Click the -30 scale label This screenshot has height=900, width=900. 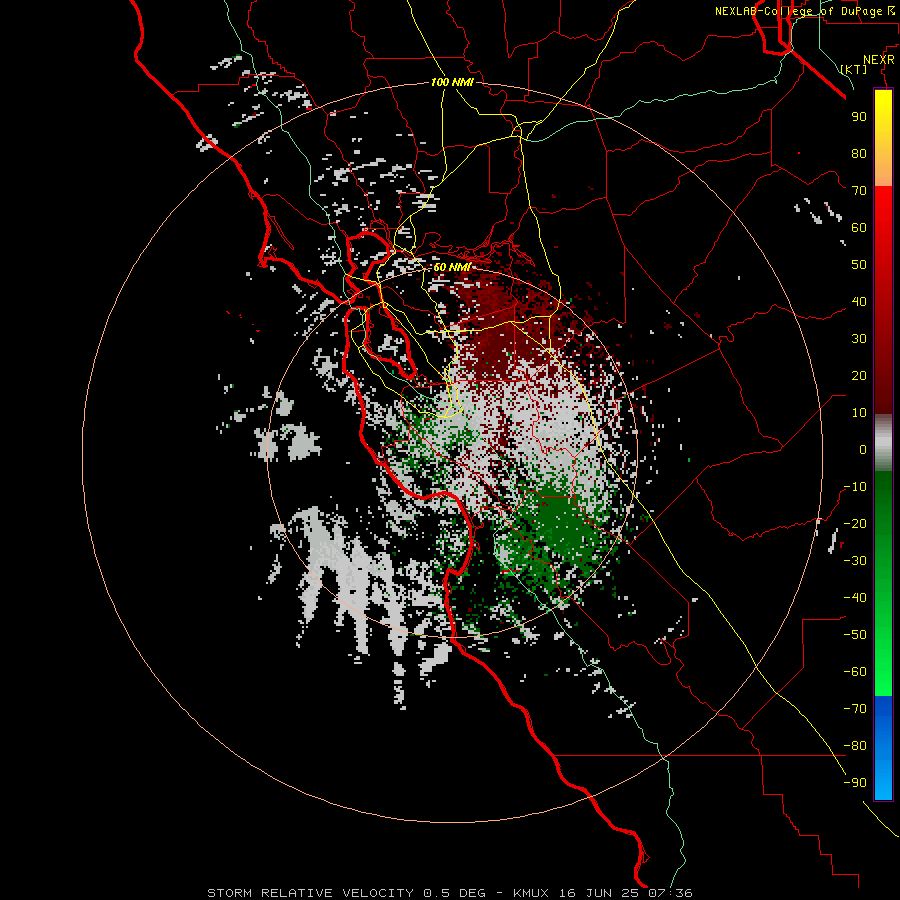tap(855, 561)
